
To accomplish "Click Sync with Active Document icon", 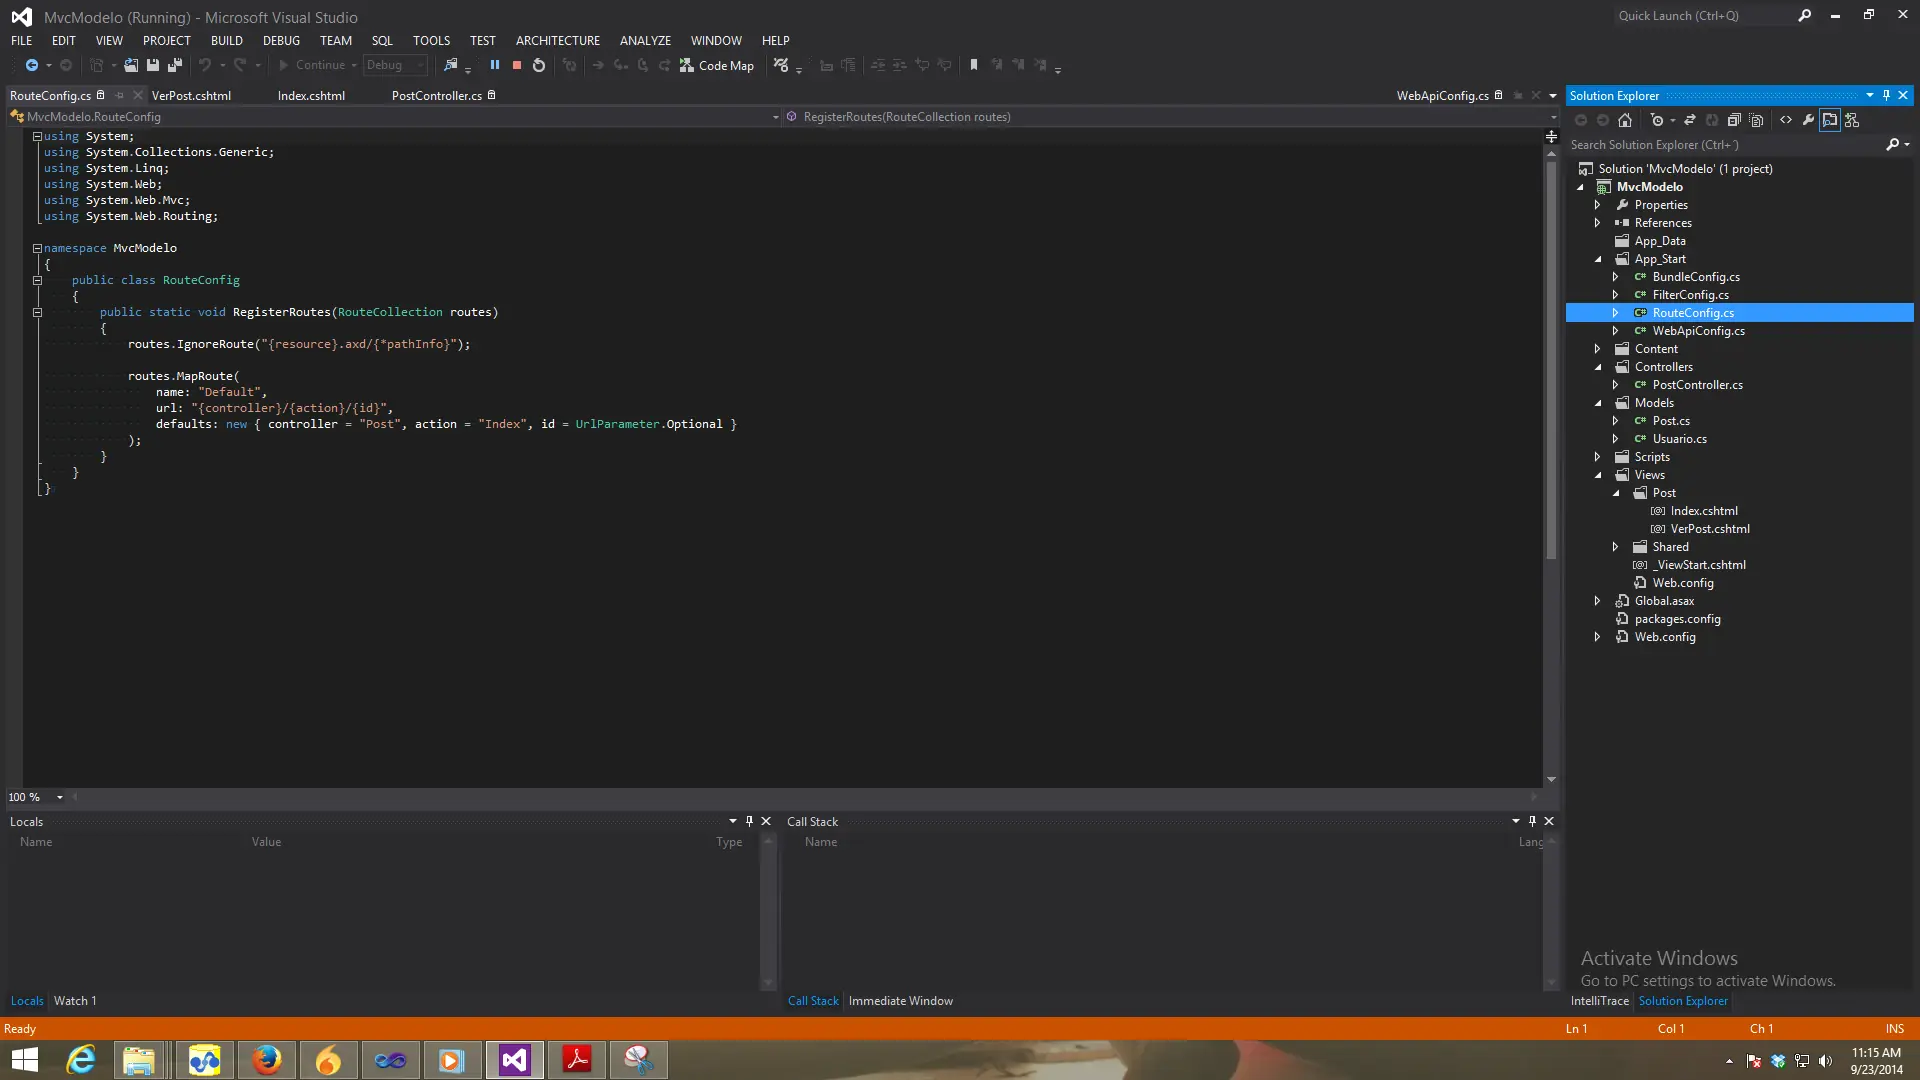I will tap(1690, 120).
